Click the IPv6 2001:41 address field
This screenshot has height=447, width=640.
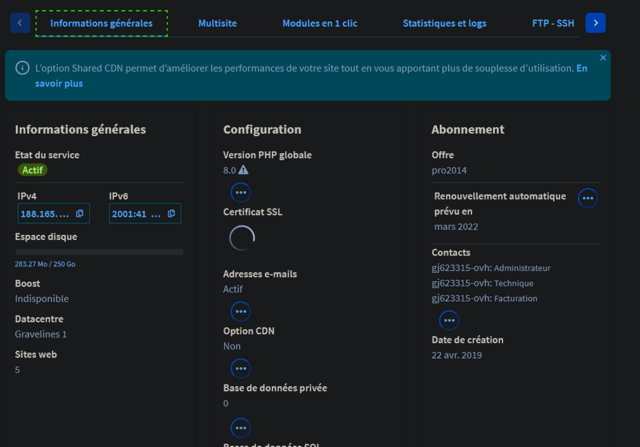145,213
